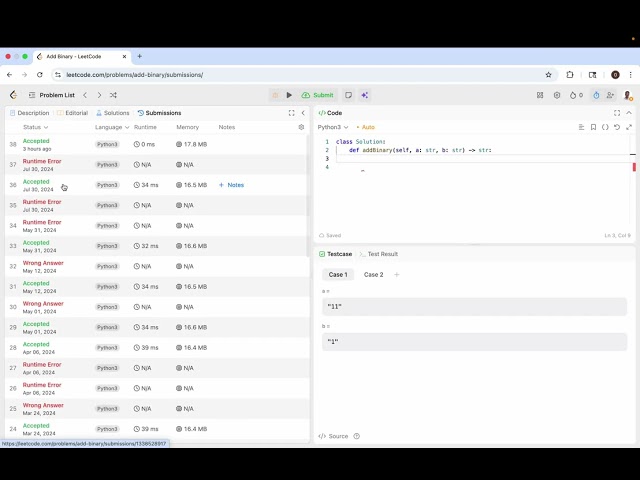Viewport: 640px width, 480px height.
Task: Open the Status filter dropdown
Action: (36, 127)
